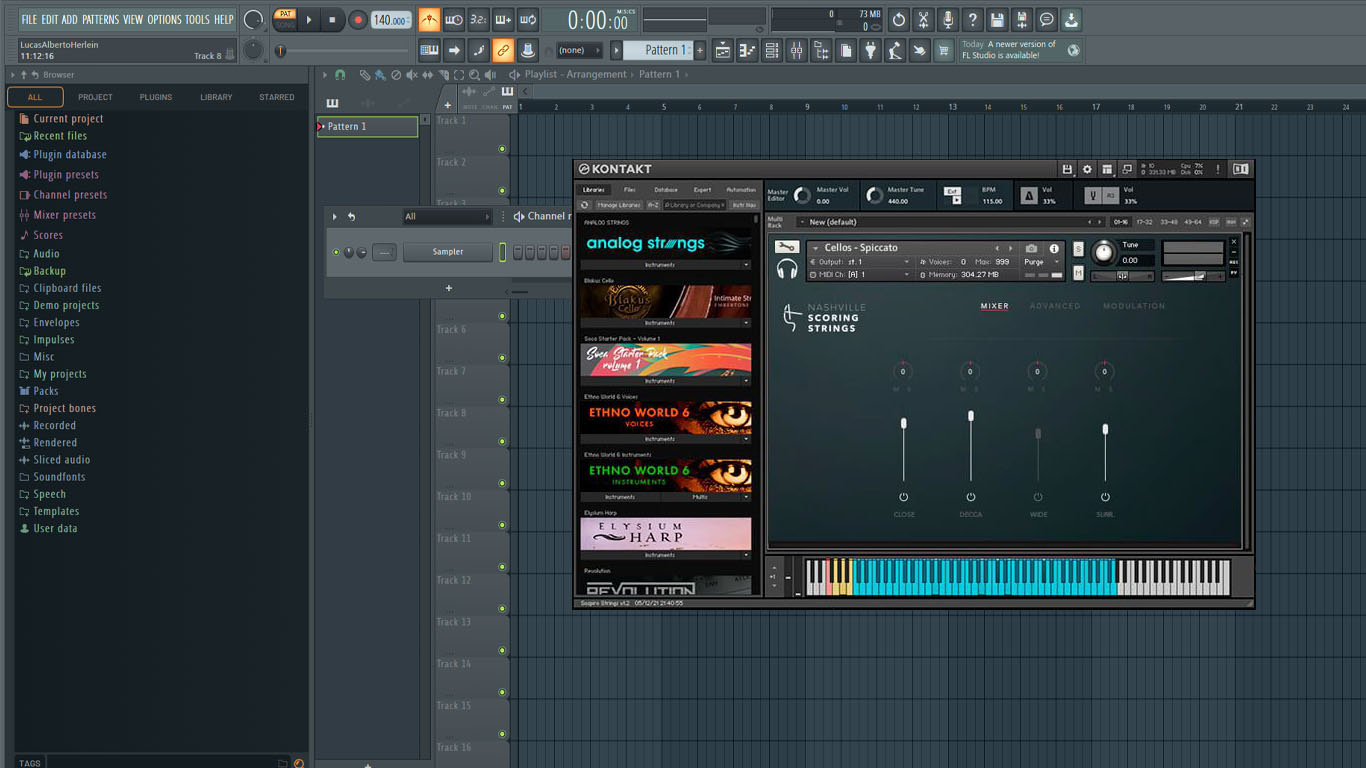Mute the Sampler channel green light
1366x768 pixels.
tap(336, 252)
